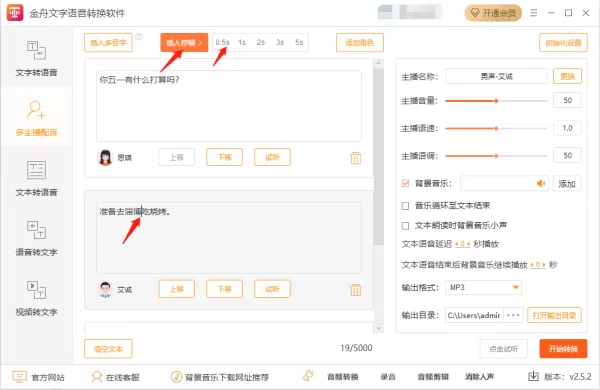The image size is (600, 390).
Task: Click the 主播音量 value field
Action: coord(567,100)
